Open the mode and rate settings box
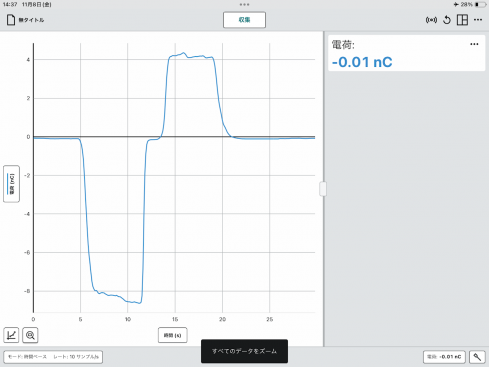490x367 pixels. click(53, 357)
